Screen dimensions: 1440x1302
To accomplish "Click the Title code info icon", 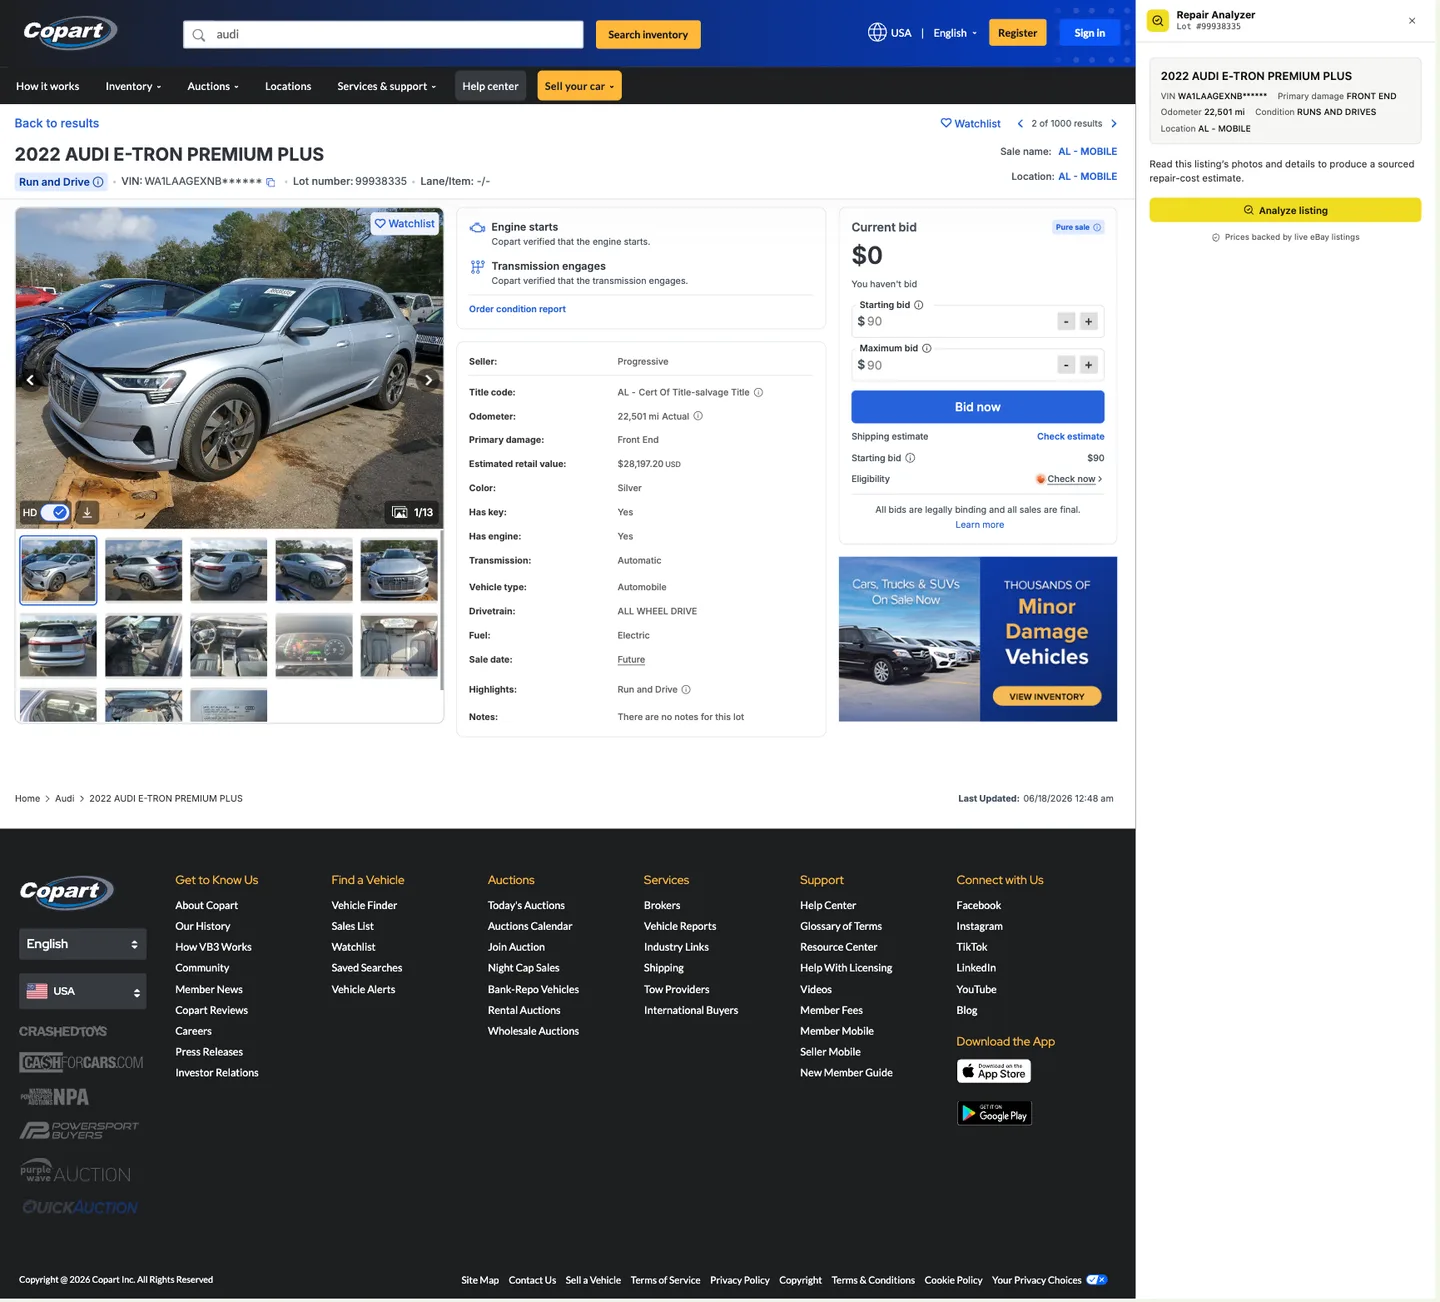I will pos(758,392).
